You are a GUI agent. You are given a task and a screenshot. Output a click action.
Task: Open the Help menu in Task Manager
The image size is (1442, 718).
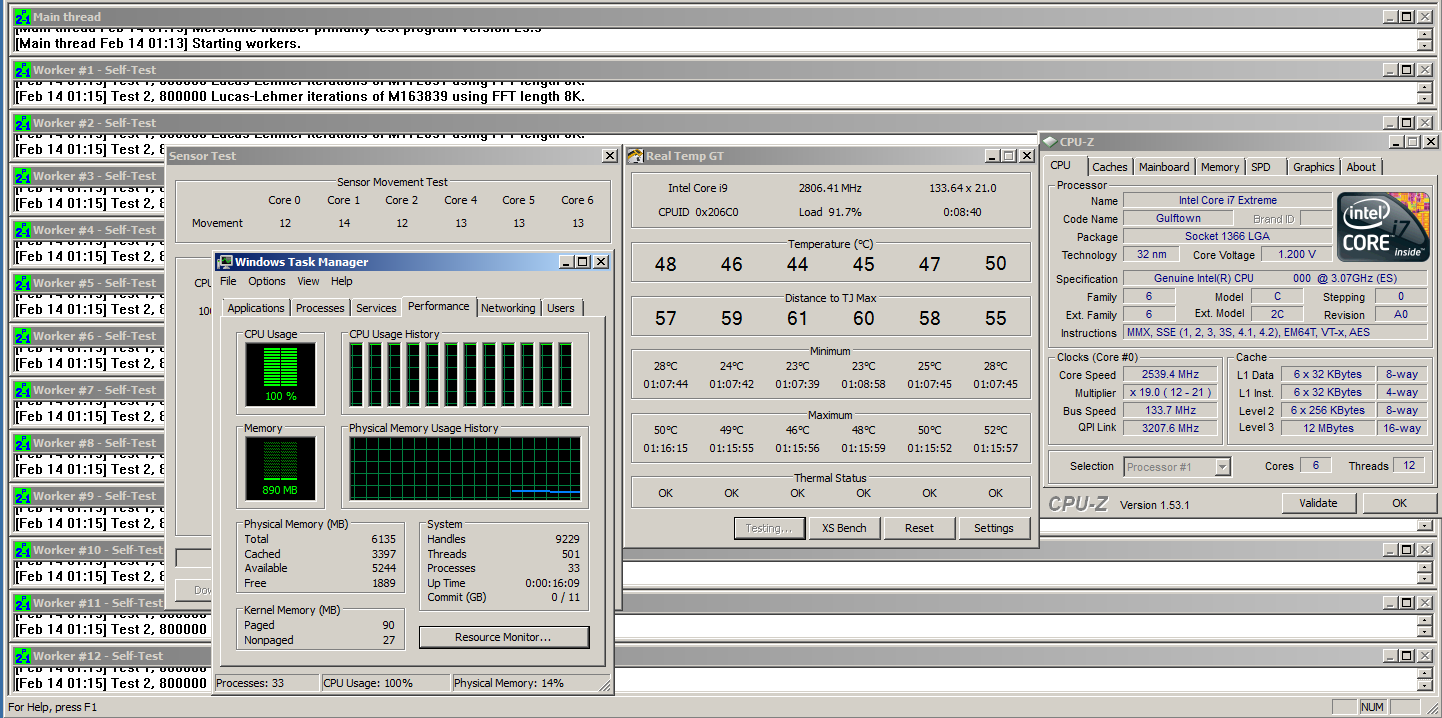(x=342, y=282)
